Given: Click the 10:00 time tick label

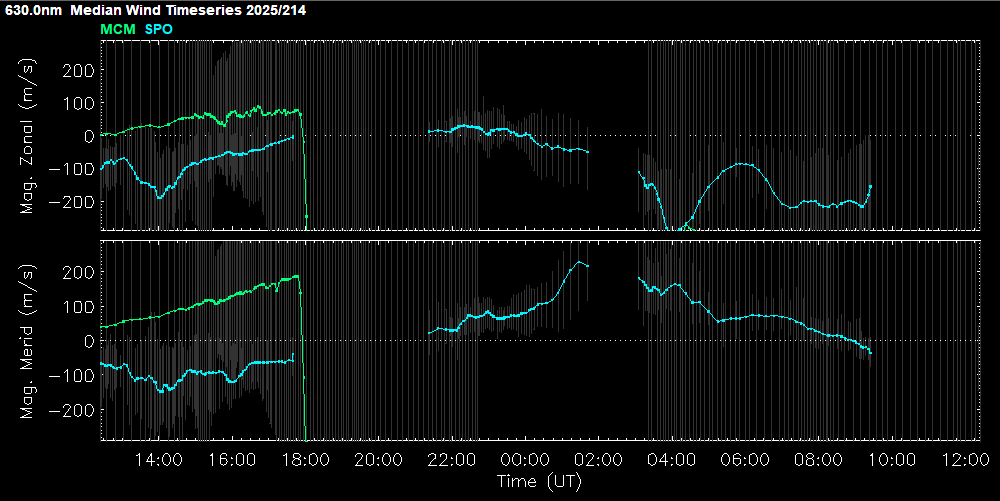Looking at the screenshot, I should coord(892,460).
